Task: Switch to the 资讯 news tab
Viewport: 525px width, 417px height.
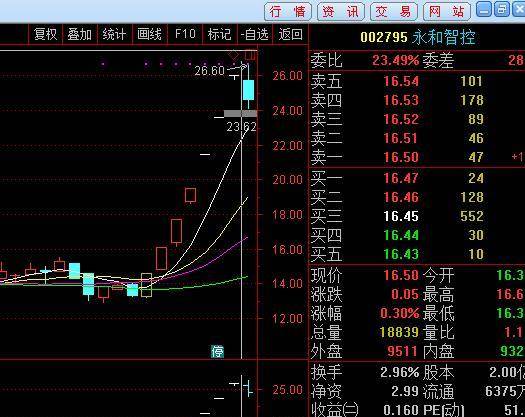Action: pyautogui.click(x=341, y=12)
